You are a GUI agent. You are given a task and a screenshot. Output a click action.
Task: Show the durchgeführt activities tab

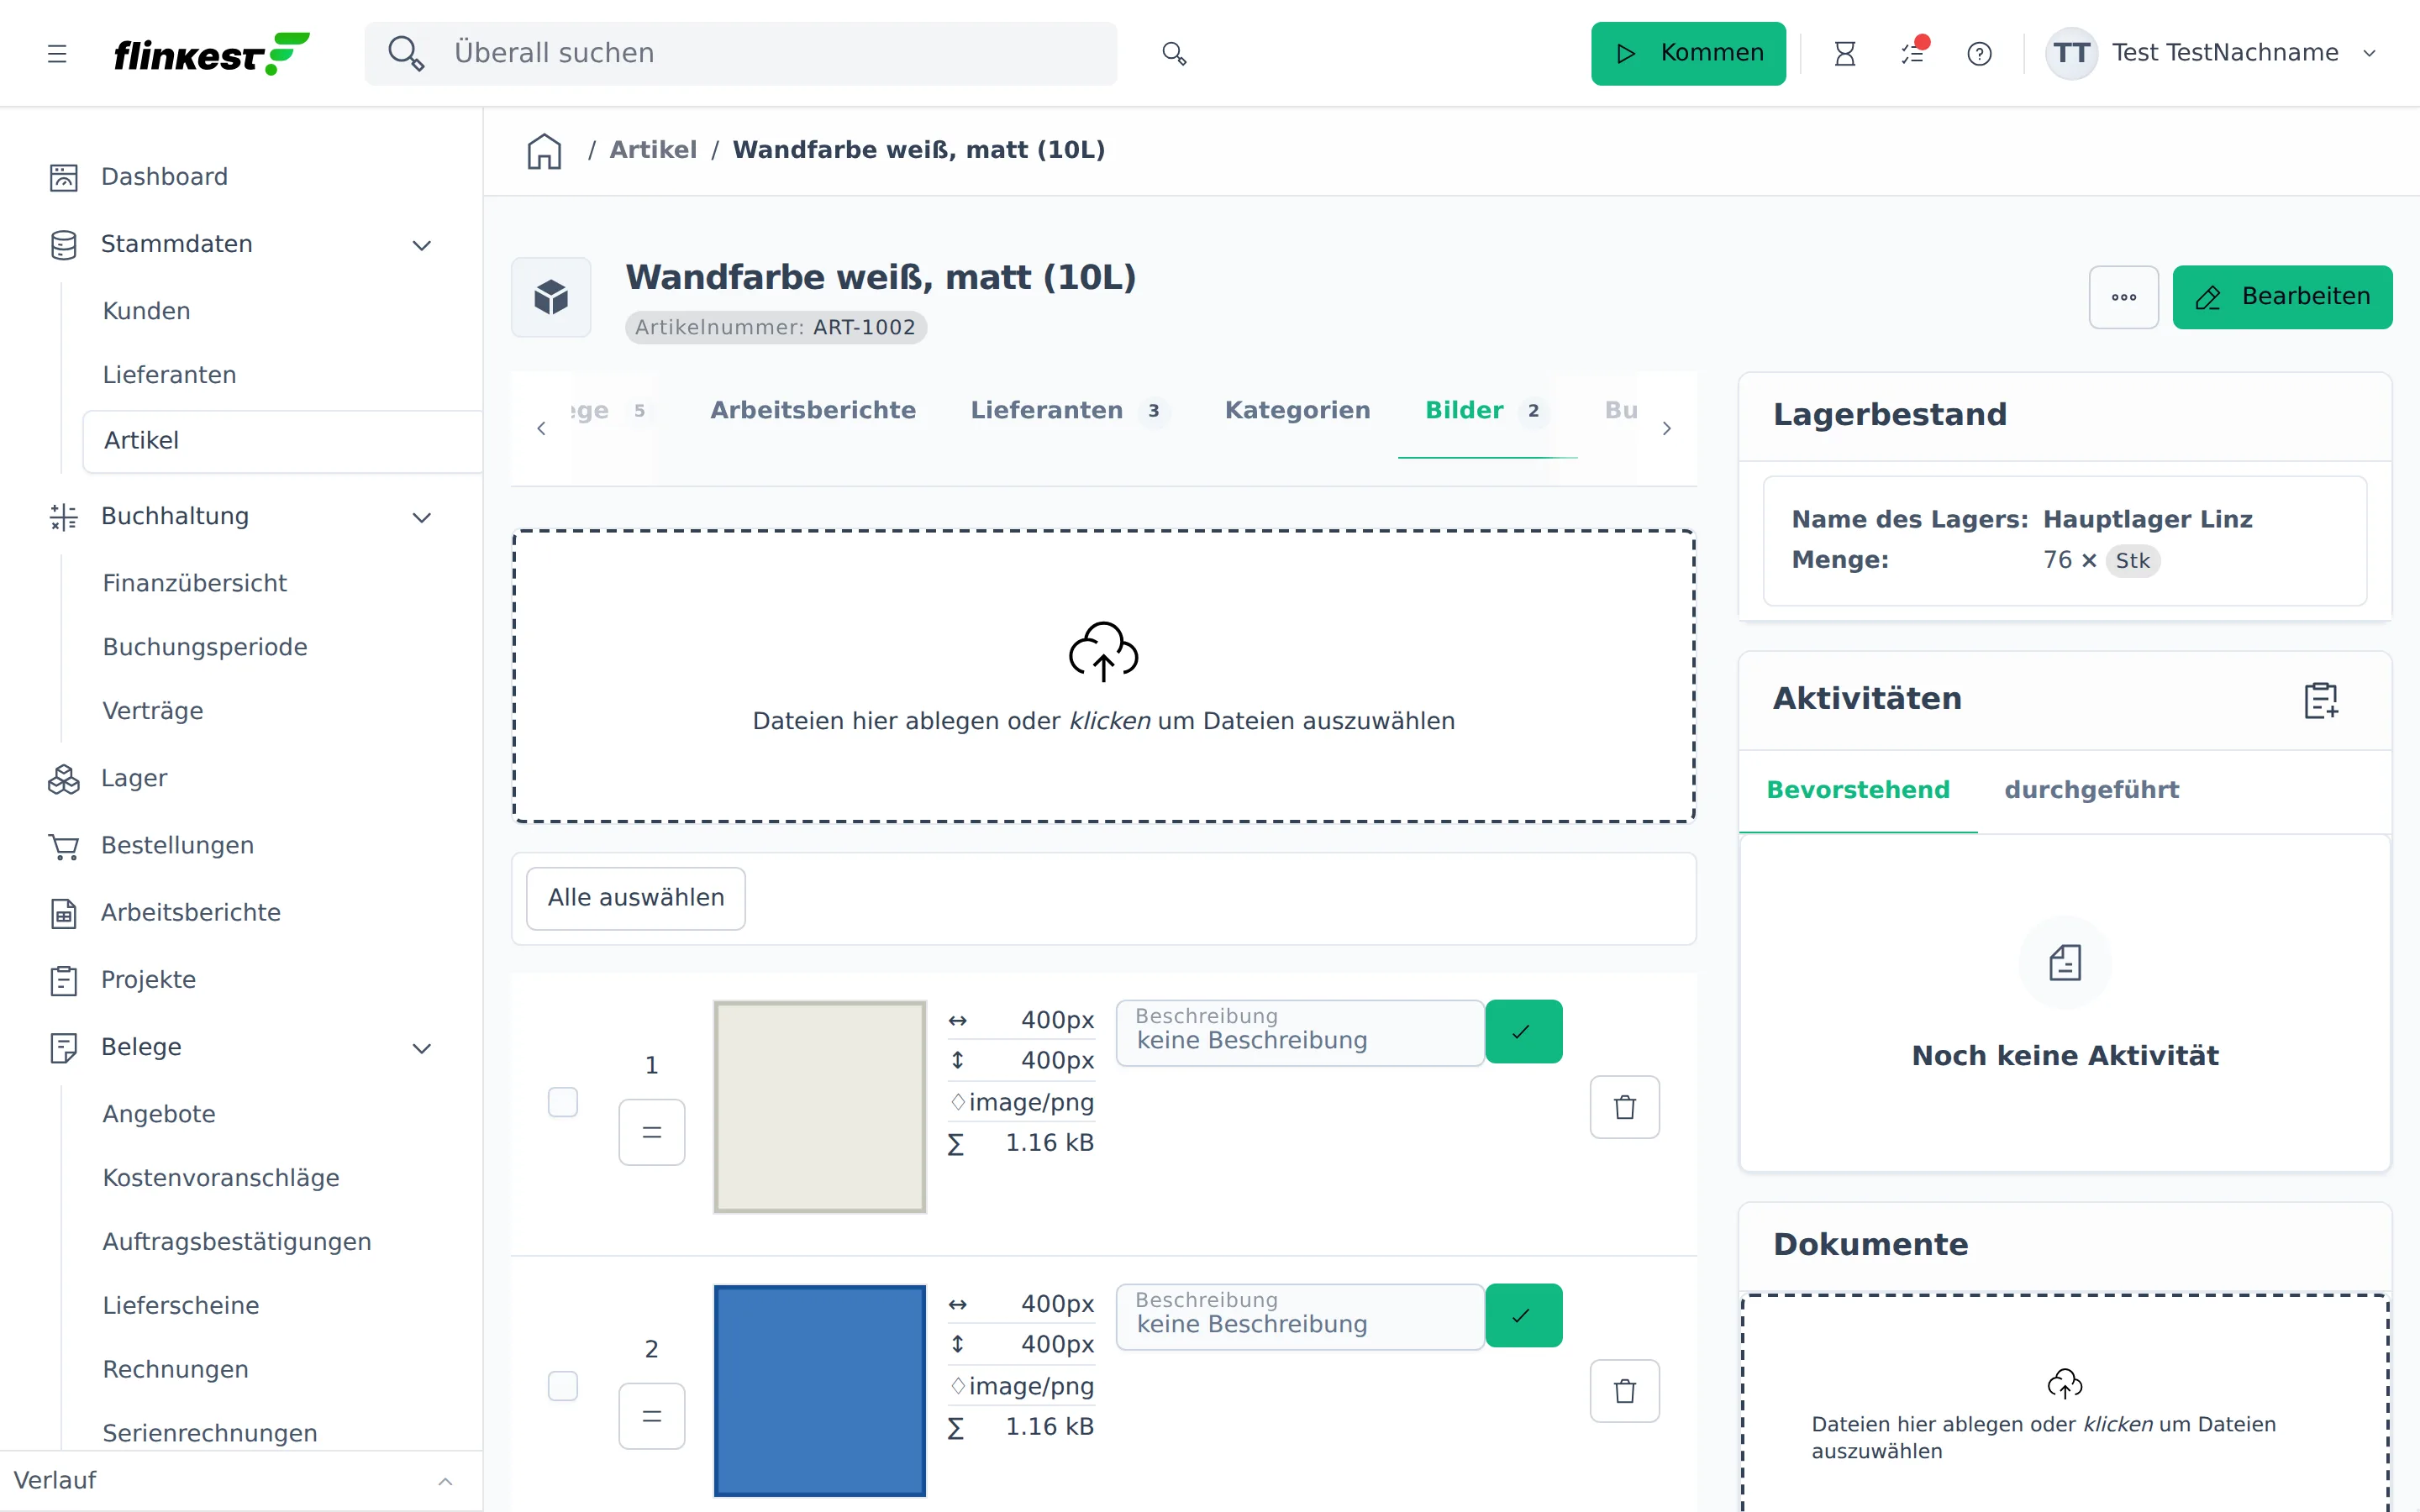tap(2091, 790)
